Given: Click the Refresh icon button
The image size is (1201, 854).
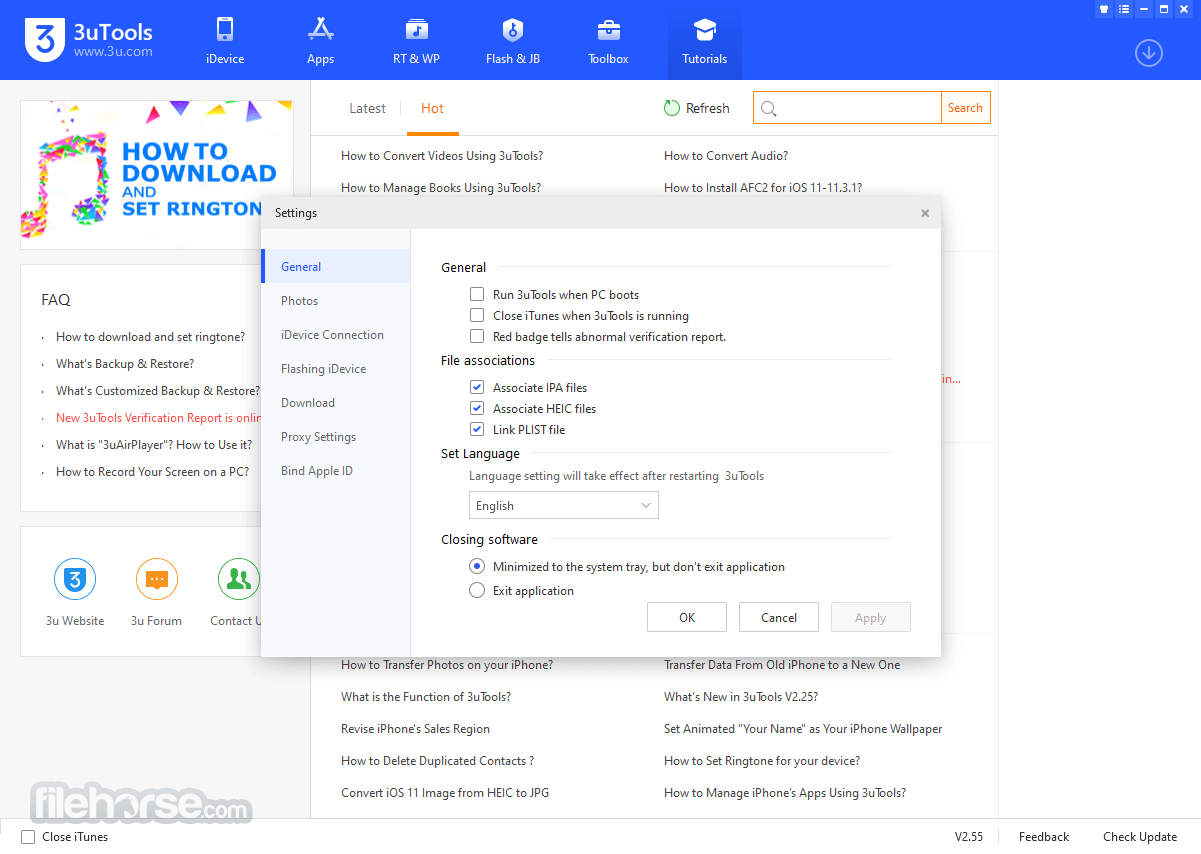Looking at the screenshot, I should (696, 108).
